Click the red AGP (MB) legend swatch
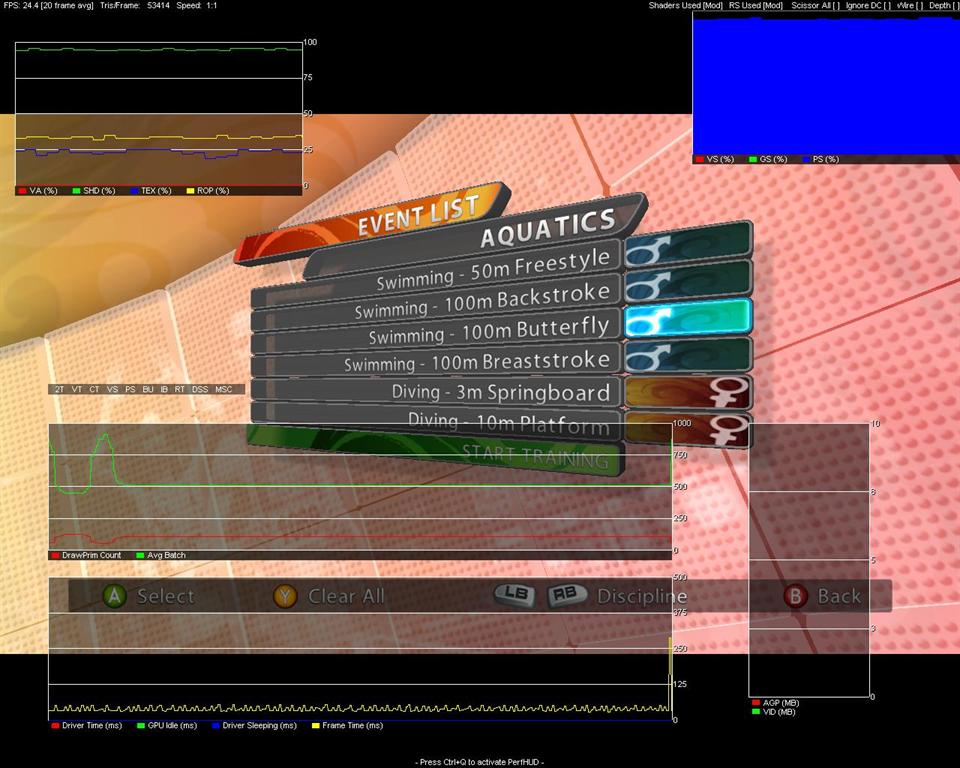Viewport: 960px width, 768px height. point(756,703)
